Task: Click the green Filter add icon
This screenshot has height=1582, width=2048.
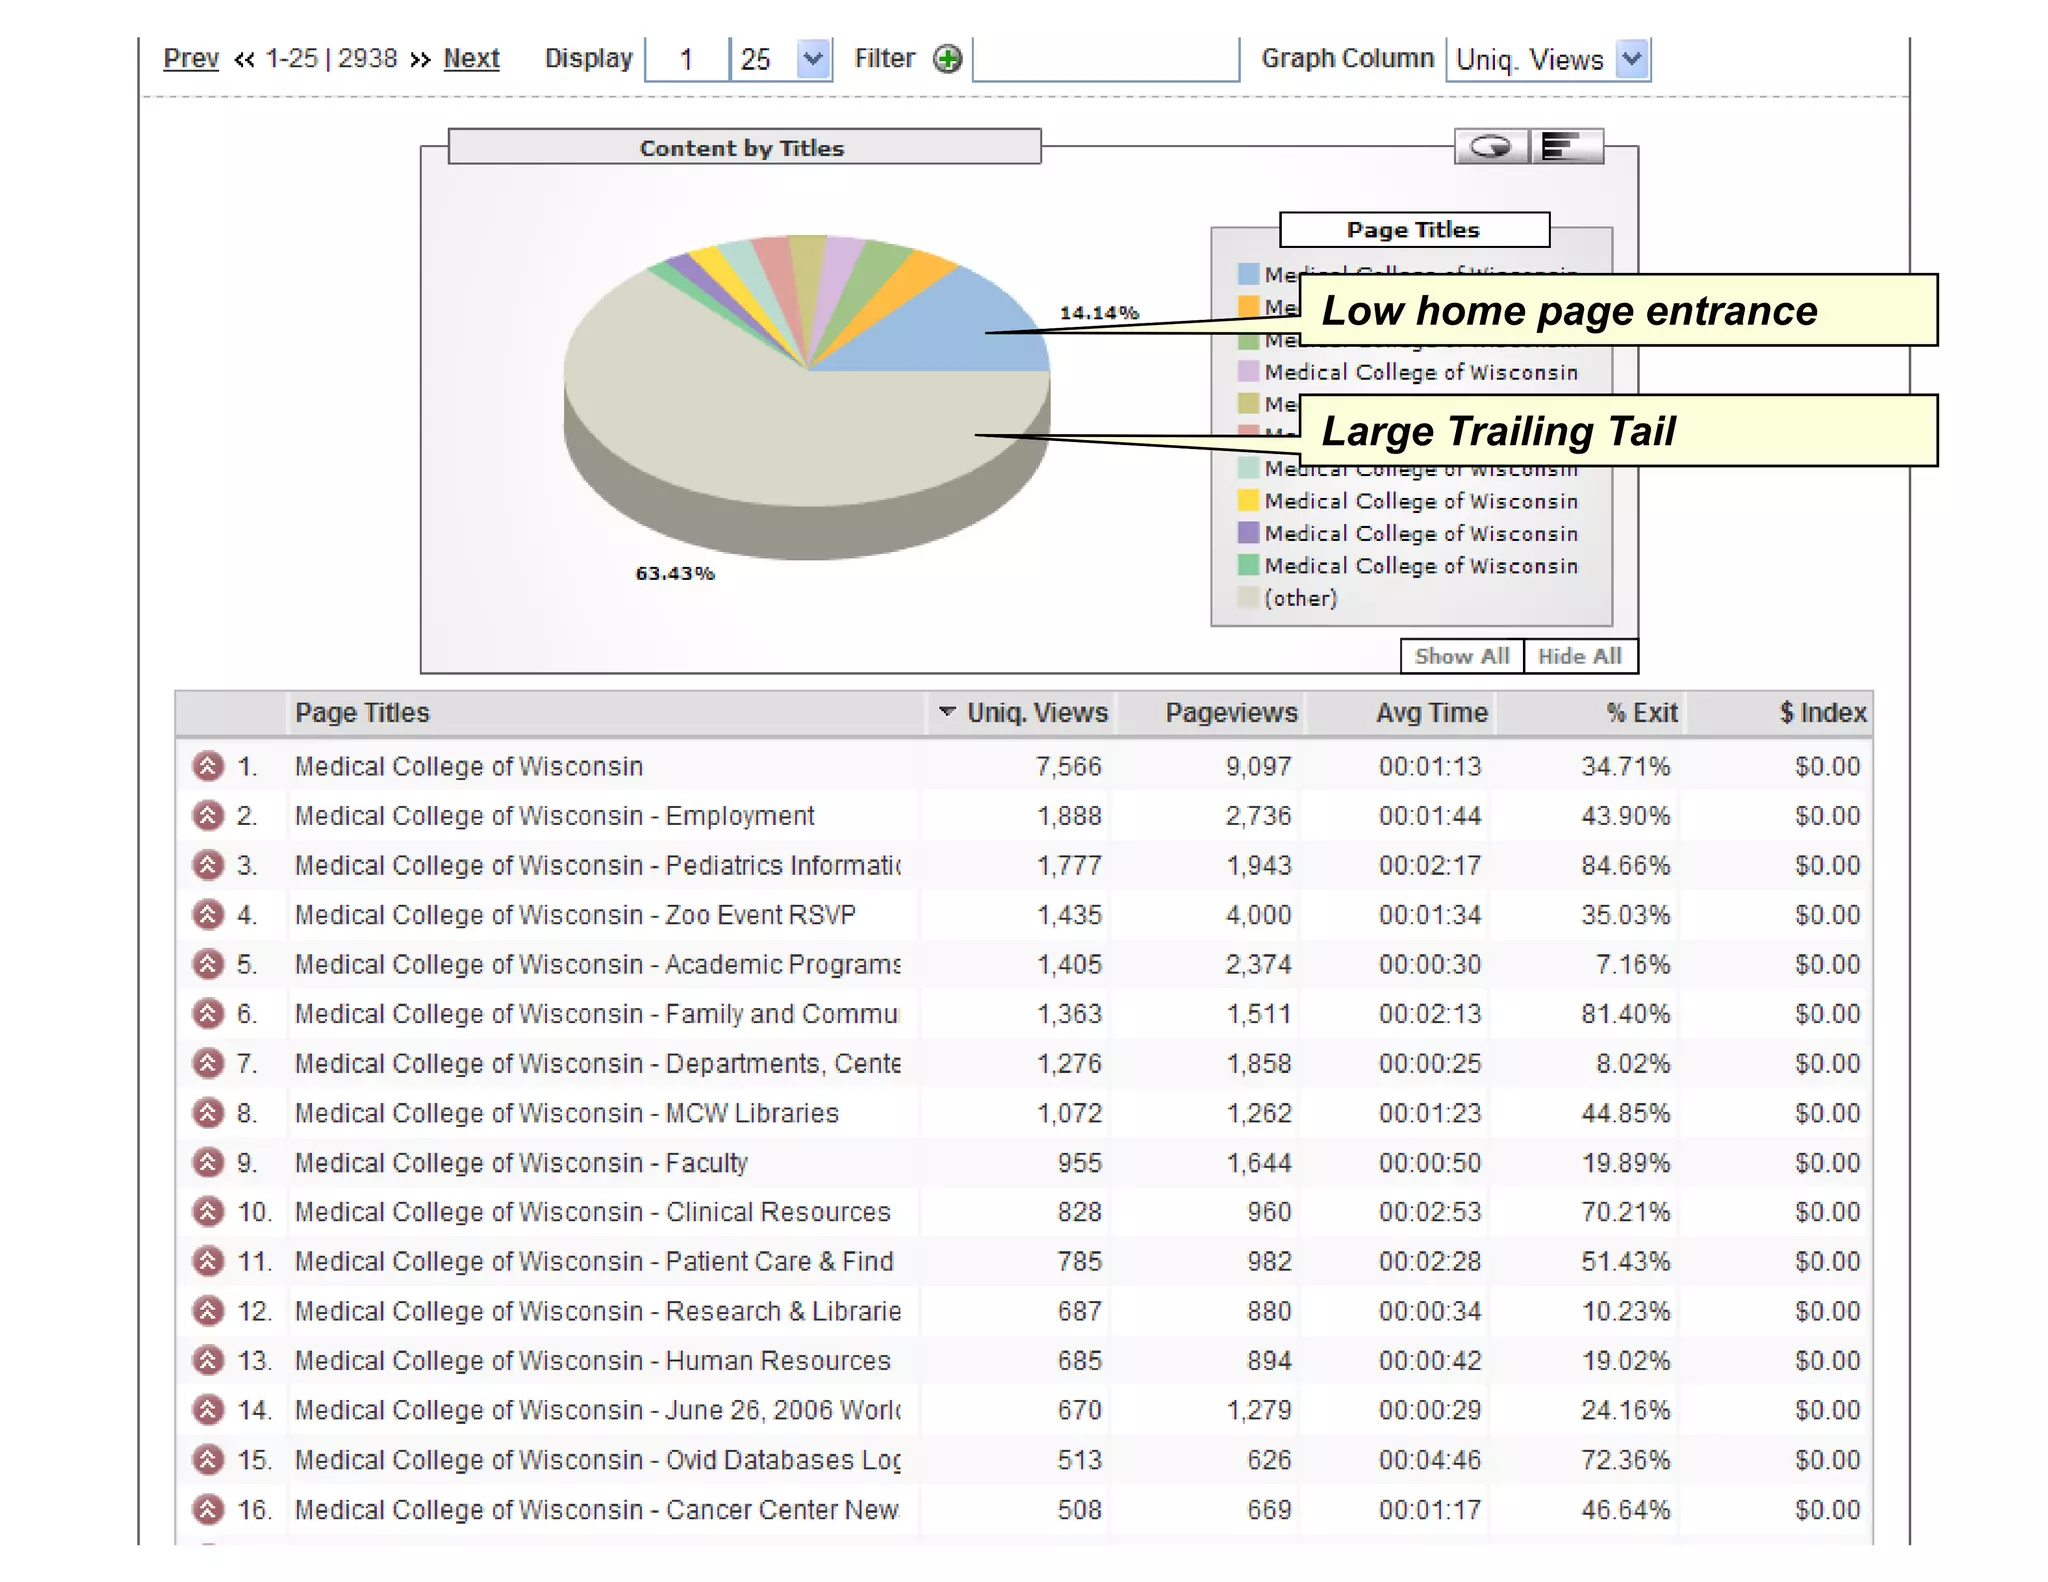Action: click(x=946, y=59)
